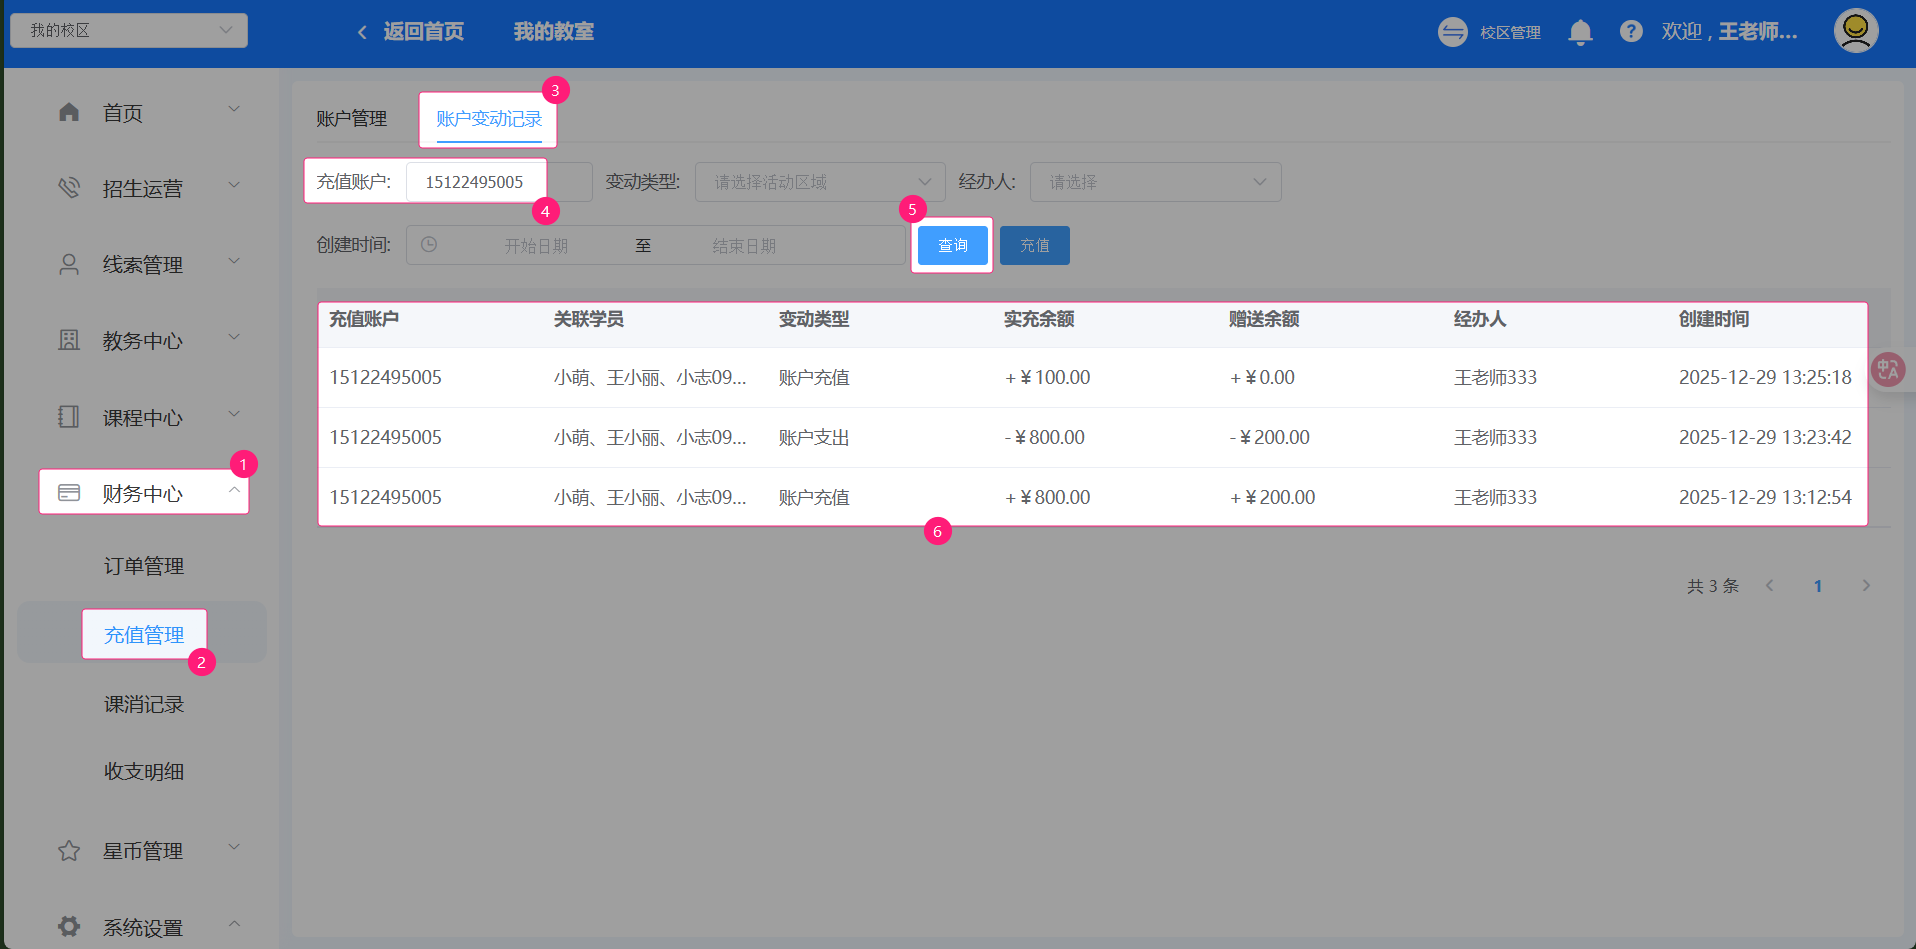Click the home icon beside 首页
The image size is (1916, 949).
pyautogui.click(x=69, y=112)
